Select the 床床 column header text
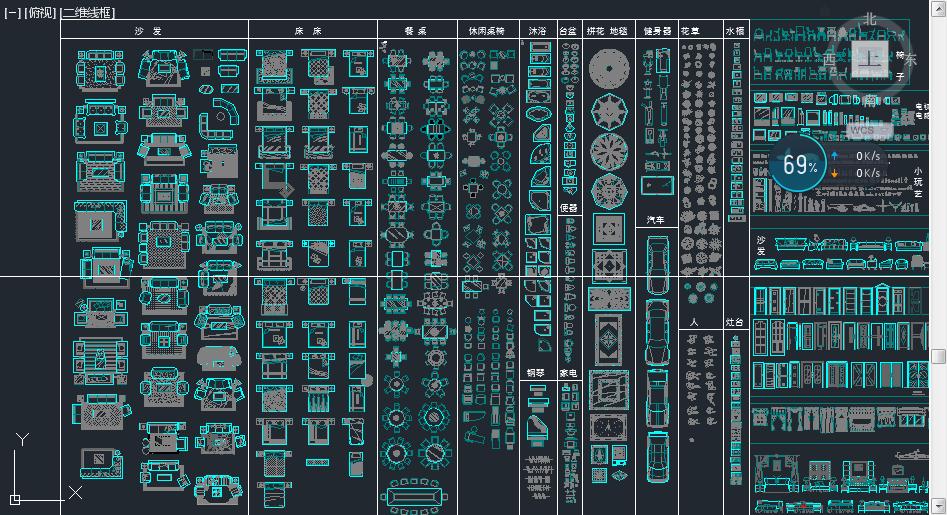 point(308,30)
